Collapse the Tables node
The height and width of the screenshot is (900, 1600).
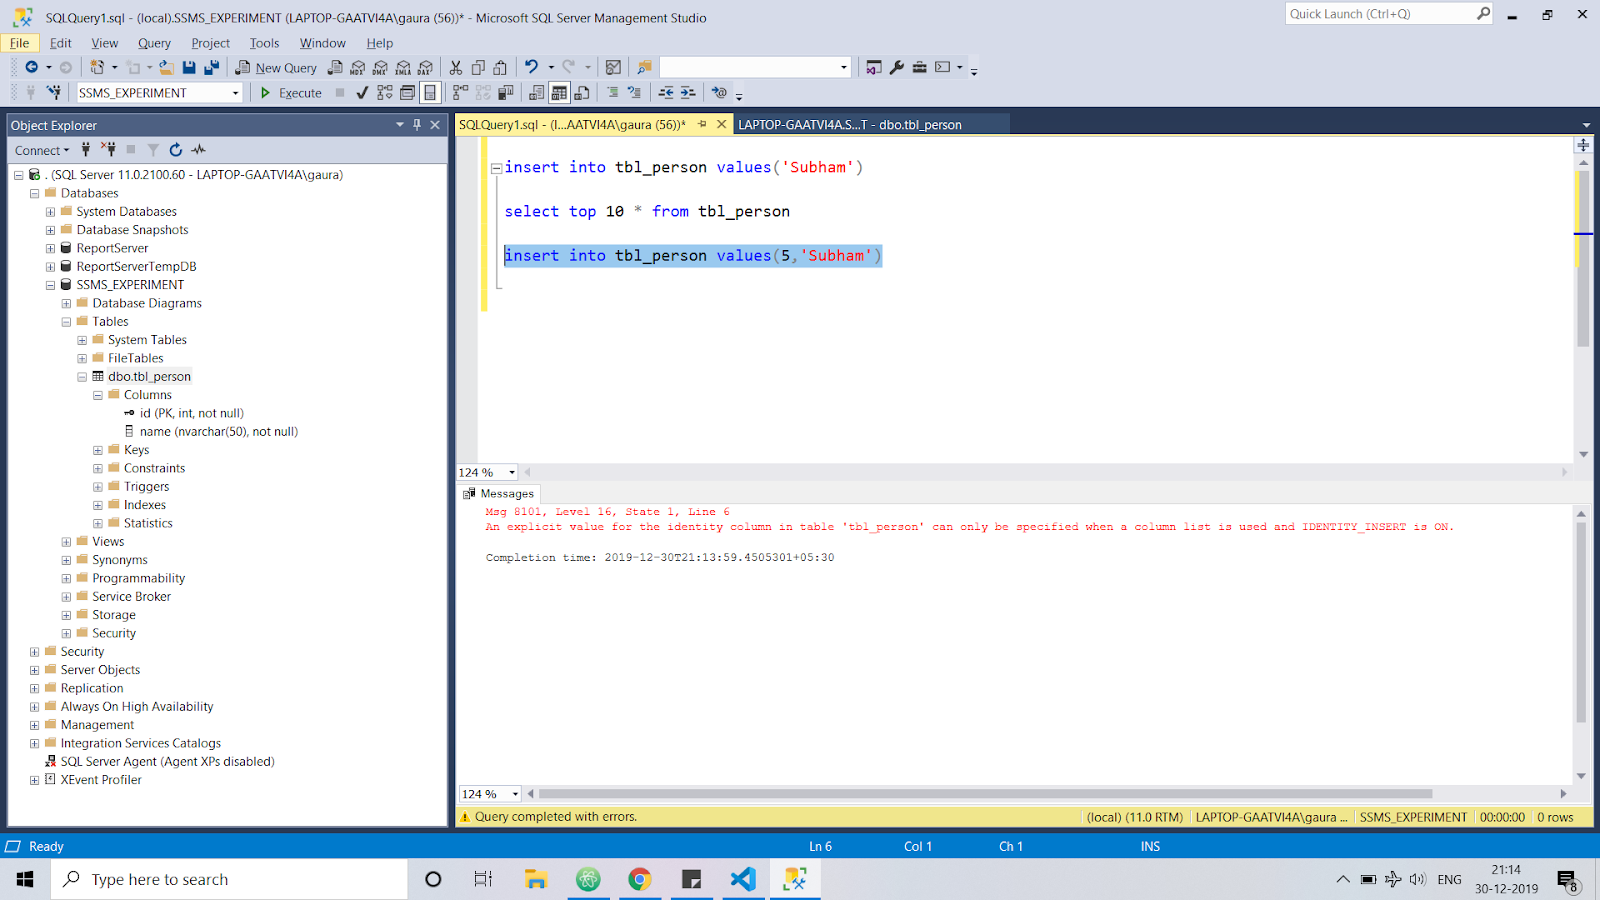(x=66, y=321)
